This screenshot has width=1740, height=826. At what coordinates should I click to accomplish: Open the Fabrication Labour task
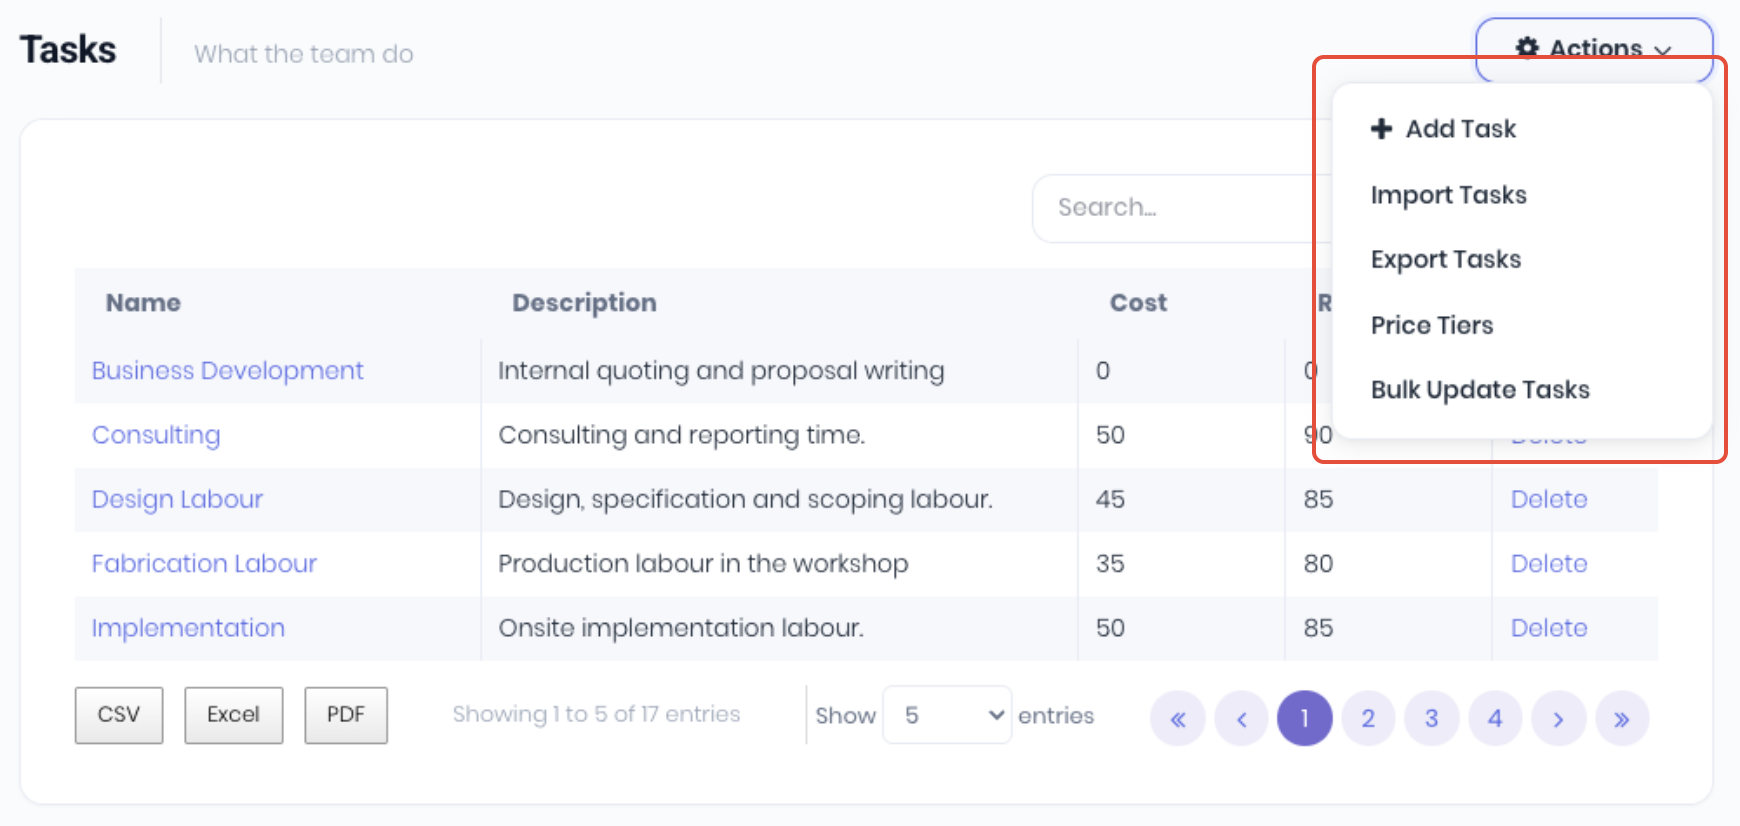(x=204, y=564)
